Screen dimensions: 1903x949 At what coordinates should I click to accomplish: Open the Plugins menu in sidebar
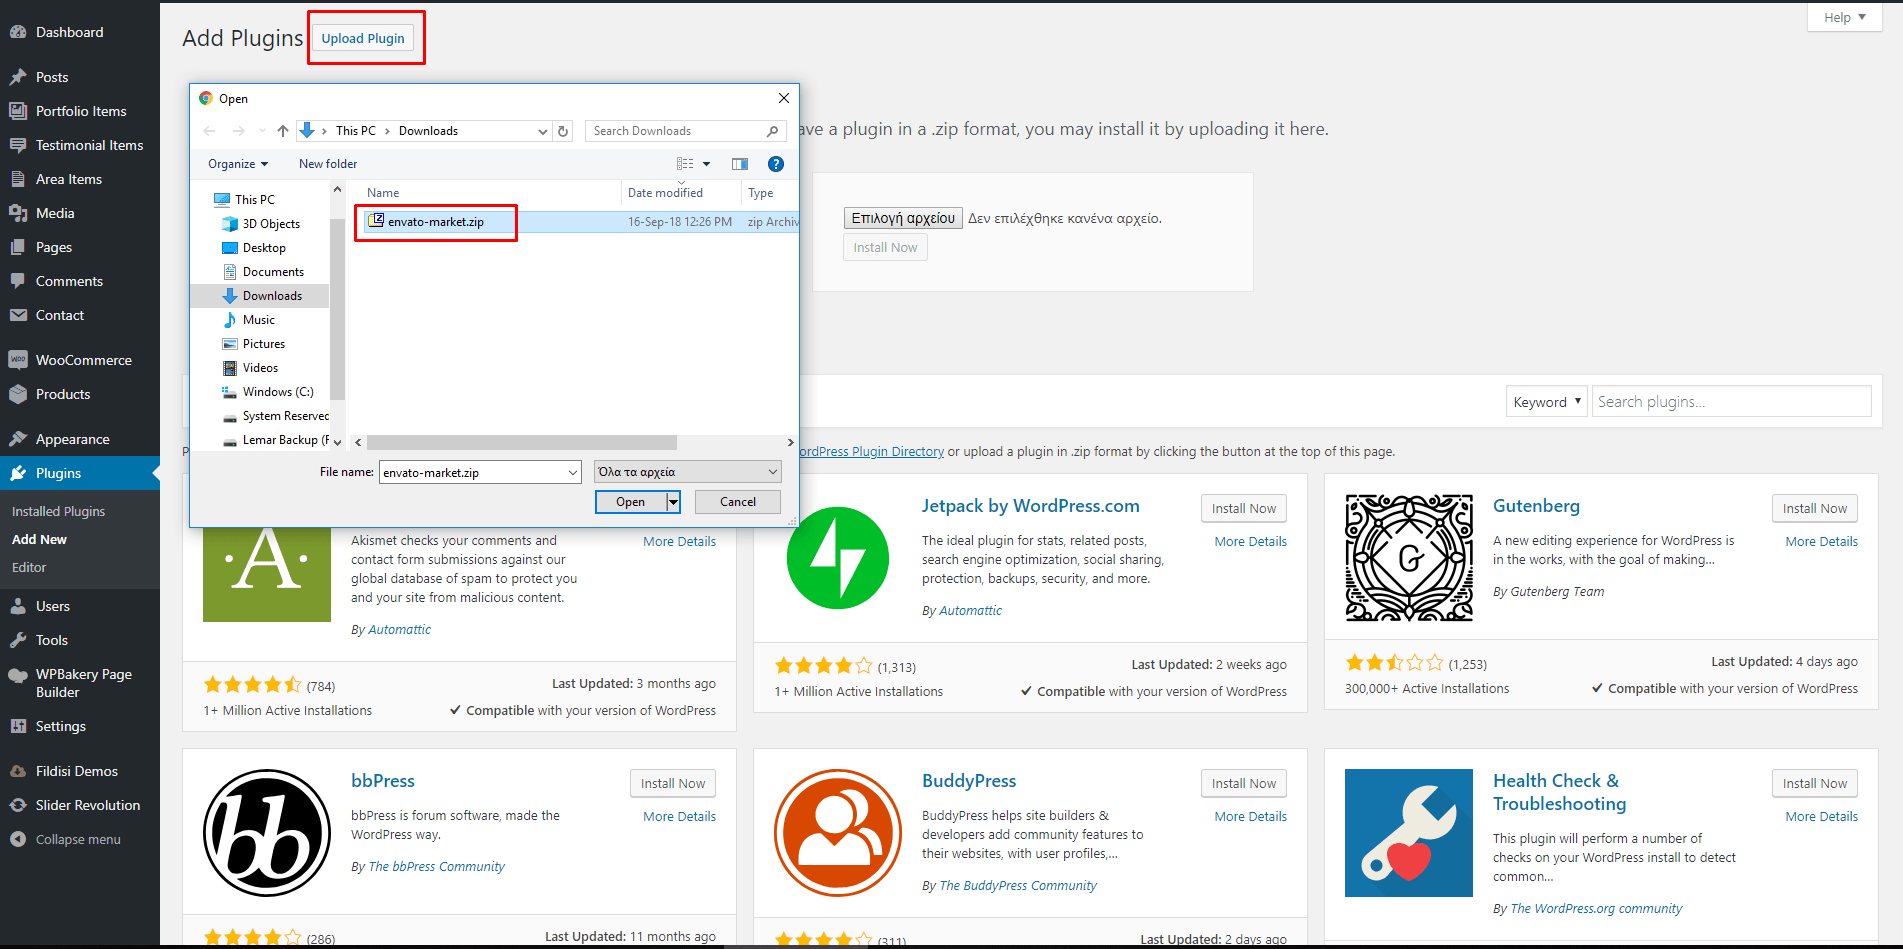point(80,473)
